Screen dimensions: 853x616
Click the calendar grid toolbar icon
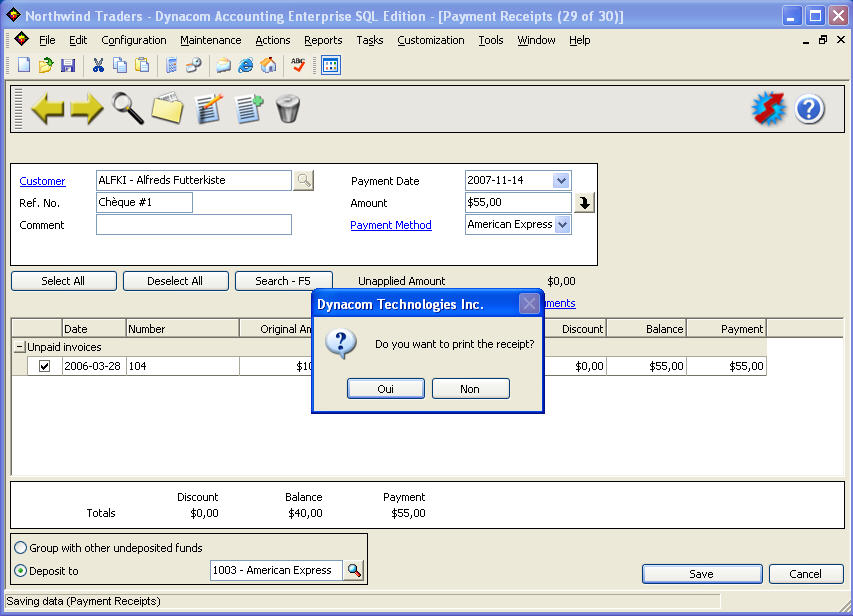tap(331, 65)
